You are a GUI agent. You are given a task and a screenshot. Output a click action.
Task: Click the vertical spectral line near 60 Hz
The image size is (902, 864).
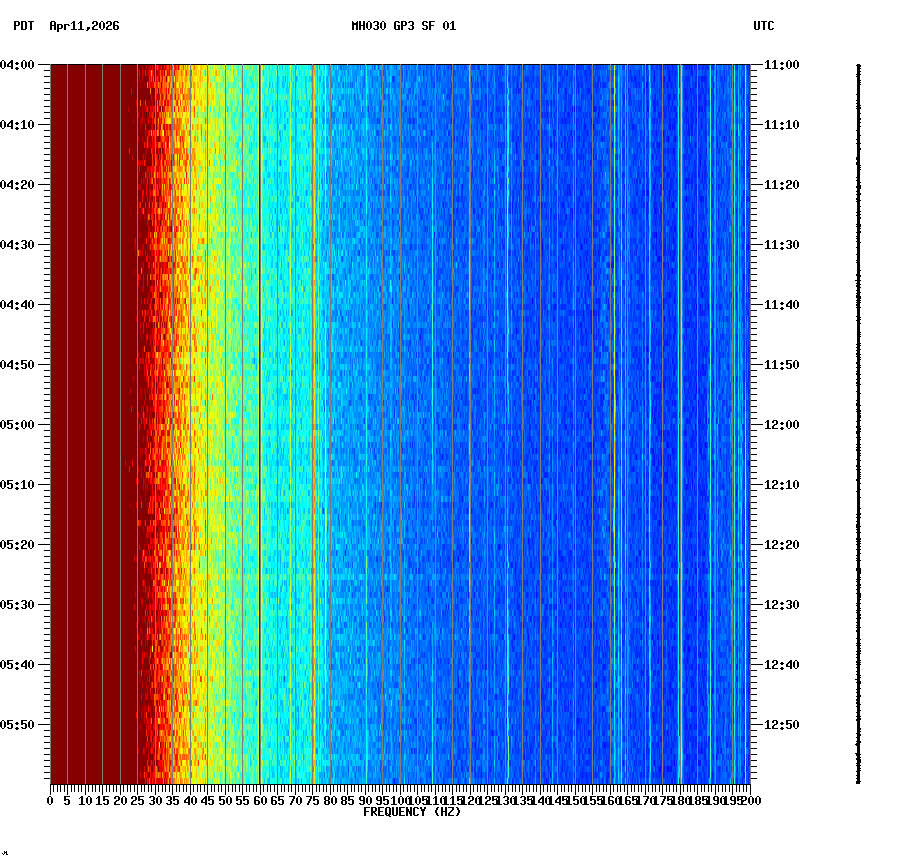pos(259,400)
